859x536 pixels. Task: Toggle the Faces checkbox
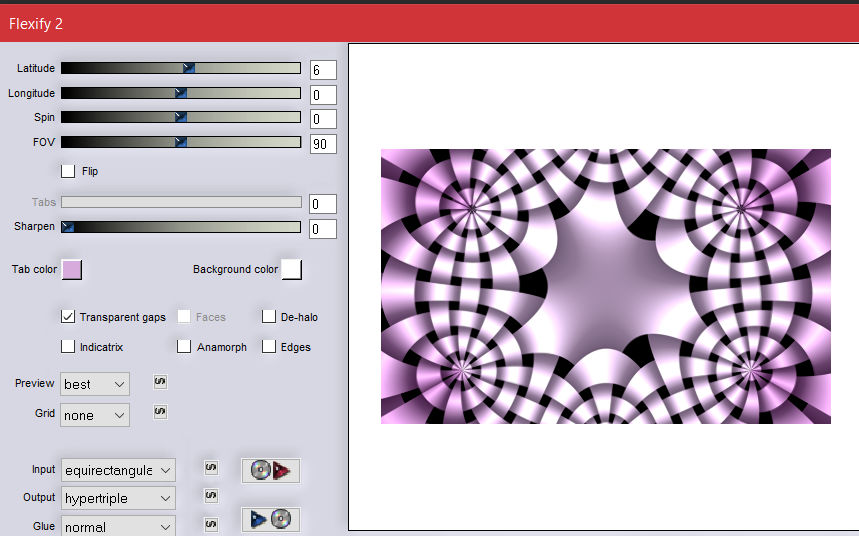coord(184,316)
